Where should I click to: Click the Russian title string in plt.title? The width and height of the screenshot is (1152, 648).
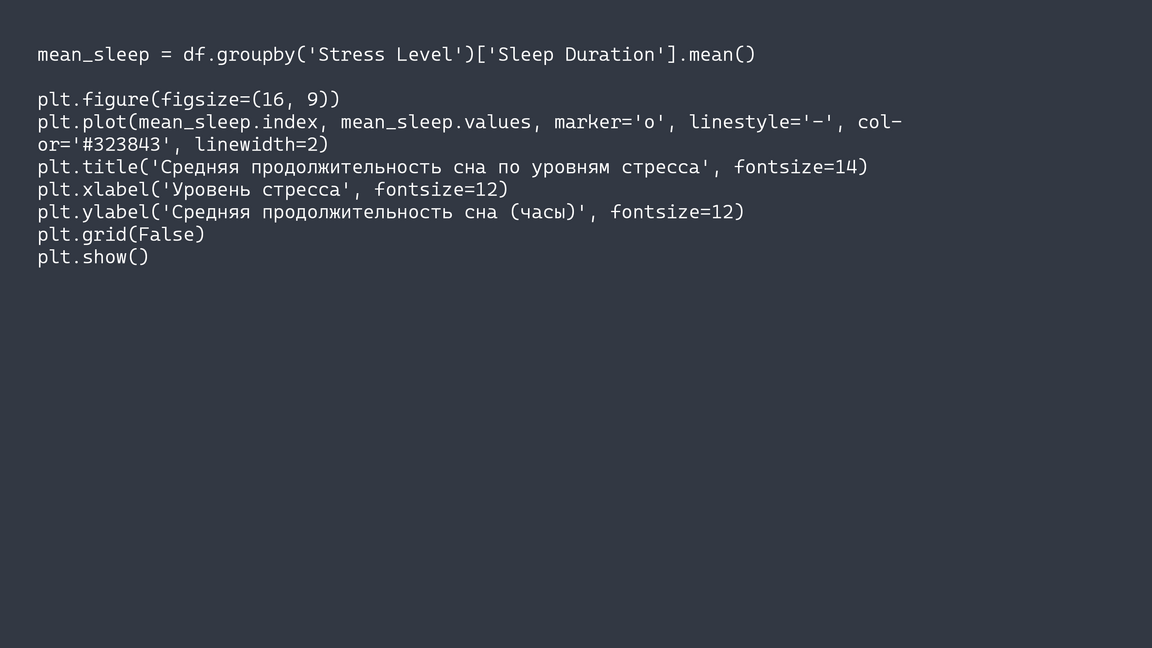[x=430, y=167]
